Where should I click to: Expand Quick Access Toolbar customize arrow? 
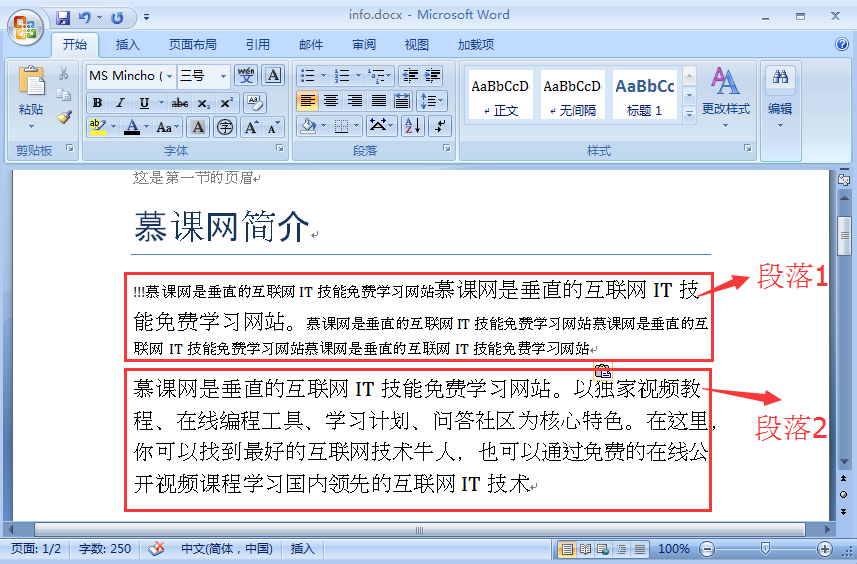tap(146, 17)
